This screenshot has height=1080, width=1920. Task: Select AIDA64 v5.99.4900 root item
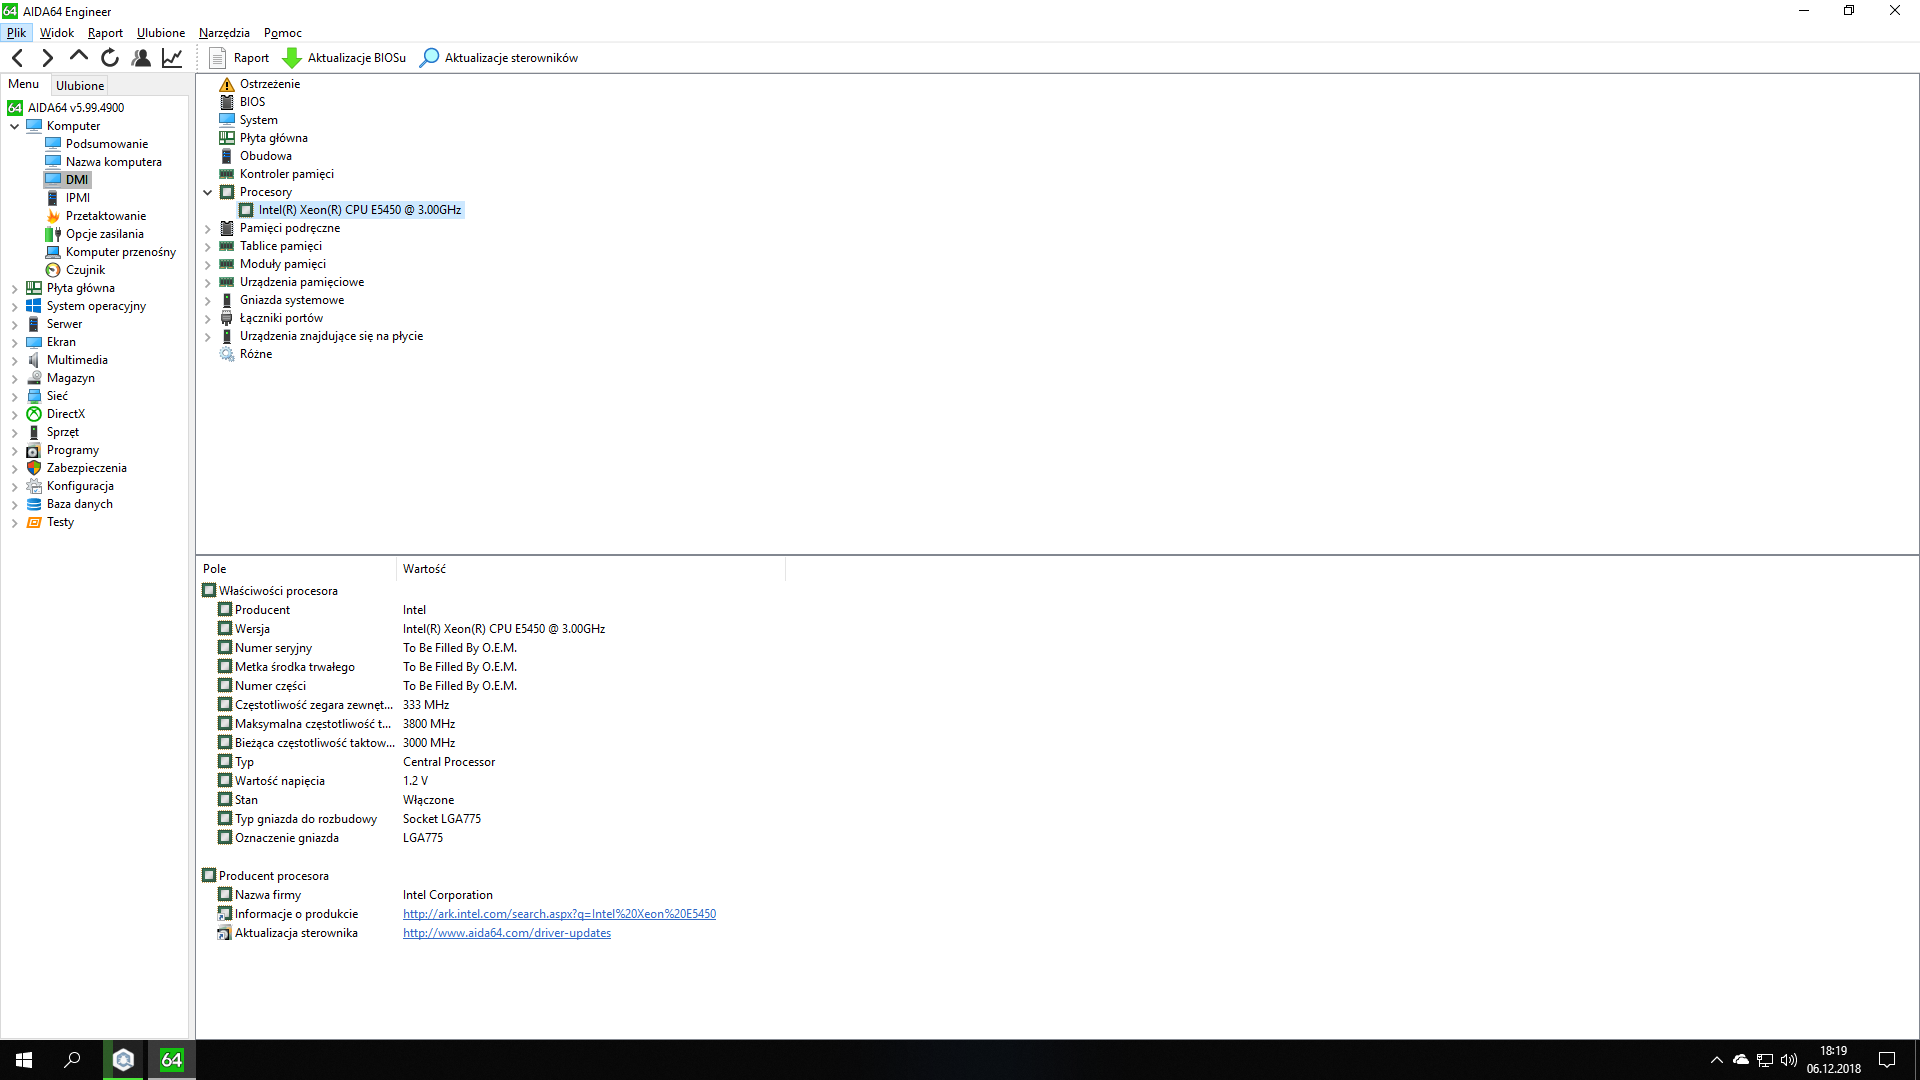pos(76,108)
